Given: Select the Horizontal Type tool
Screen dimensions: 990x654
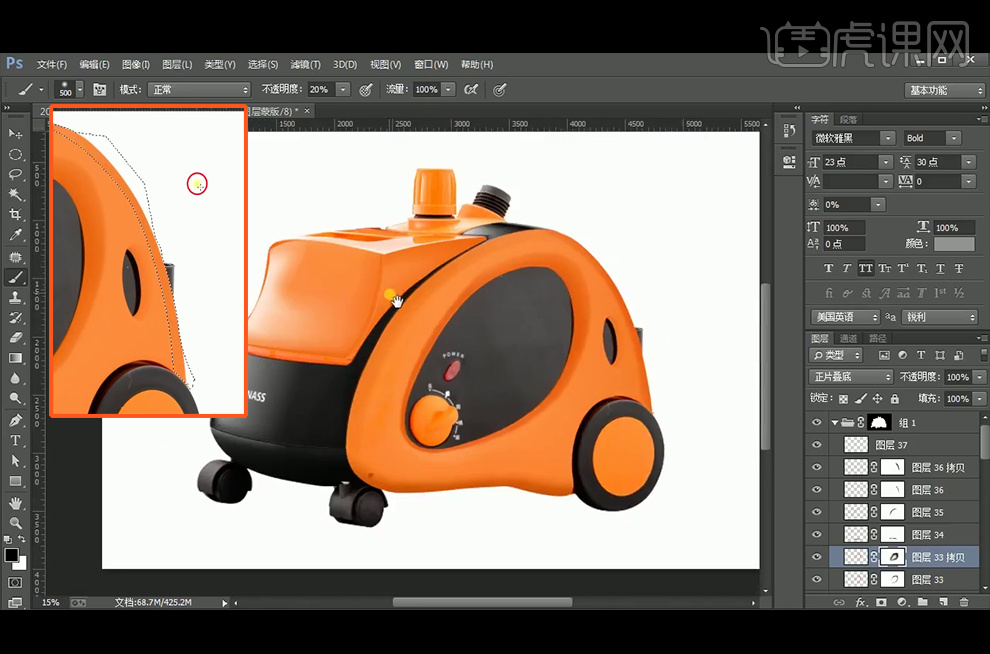Looking at the screenshot, I should pyautogui.click(x=15, y=440).
